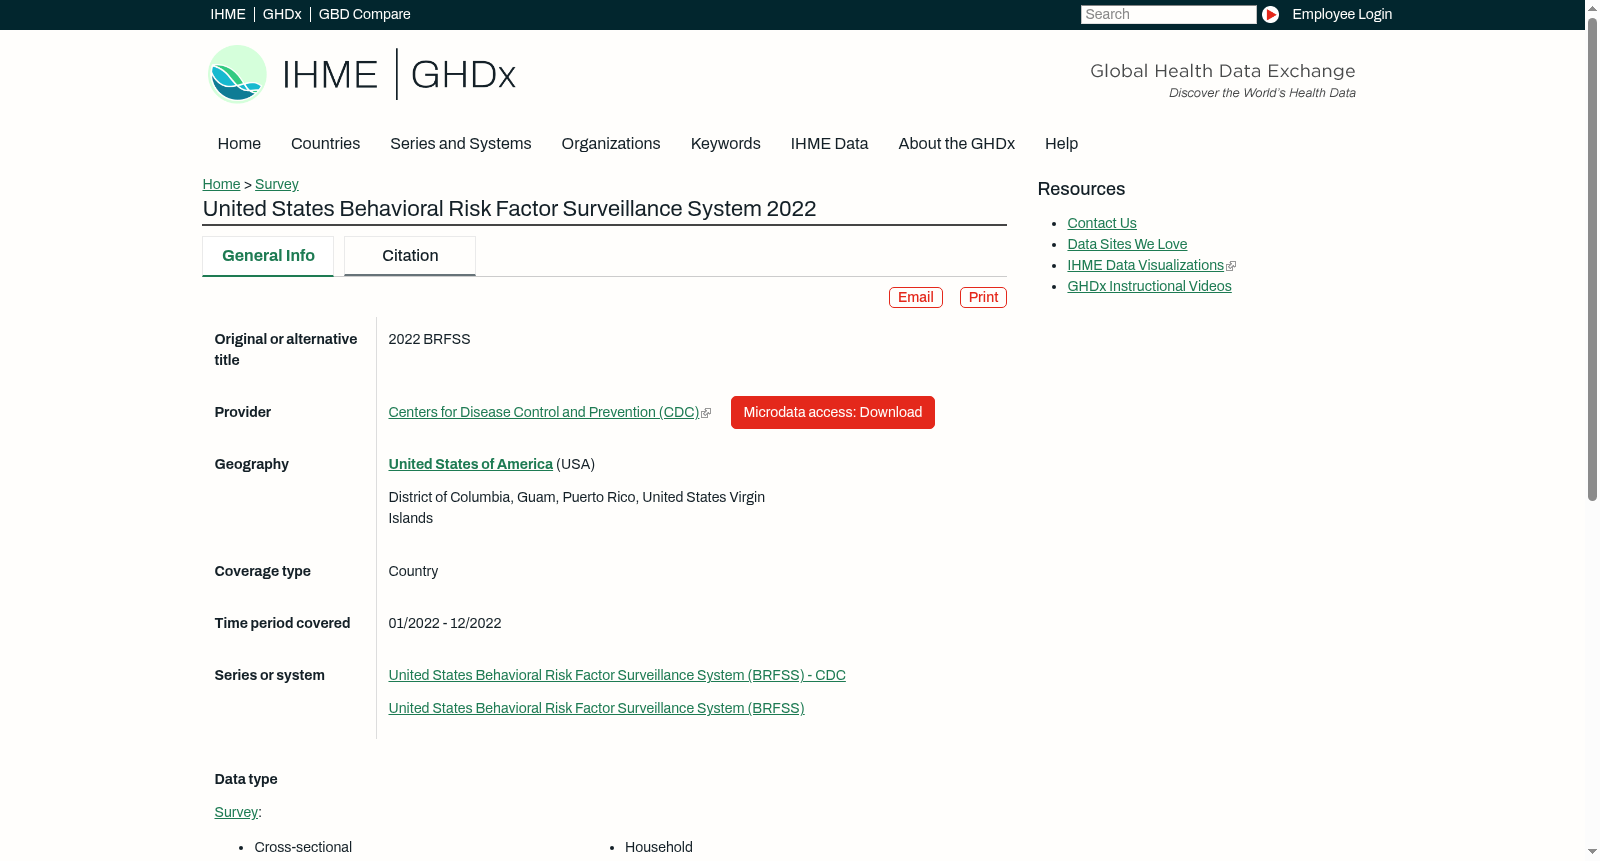The image size is (1600, 861).
Task: Click the scrollbar down arrow
Action: click(x=1592, y=852)
